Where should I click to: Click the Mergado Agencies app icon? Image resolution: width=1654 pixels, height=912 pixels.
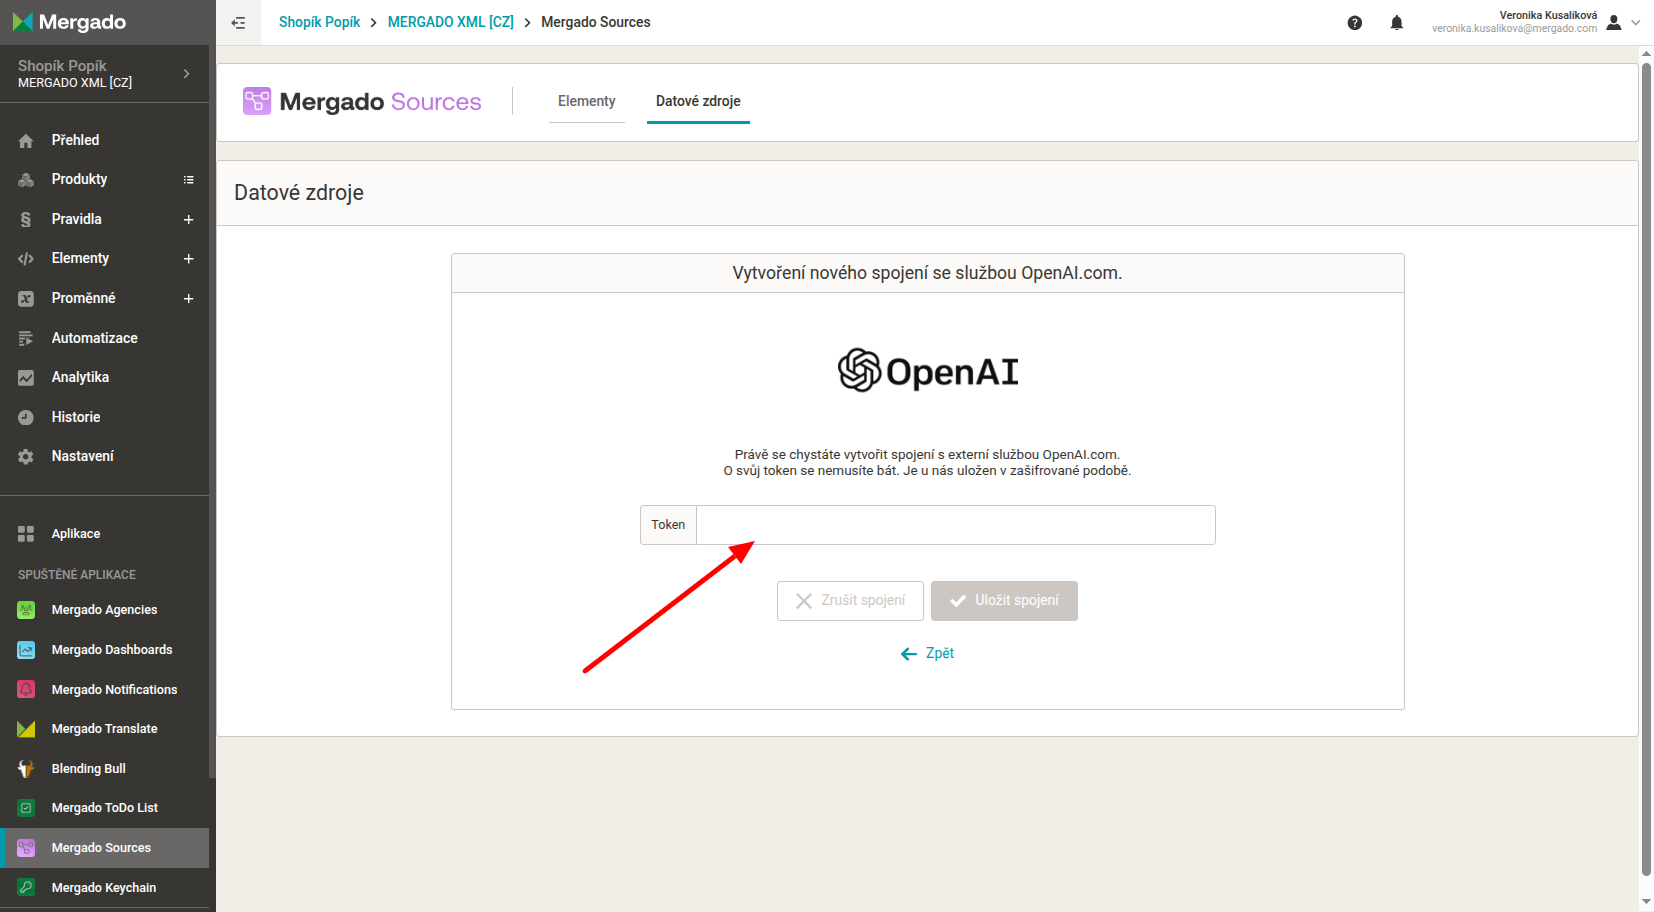tap(26, 610)
